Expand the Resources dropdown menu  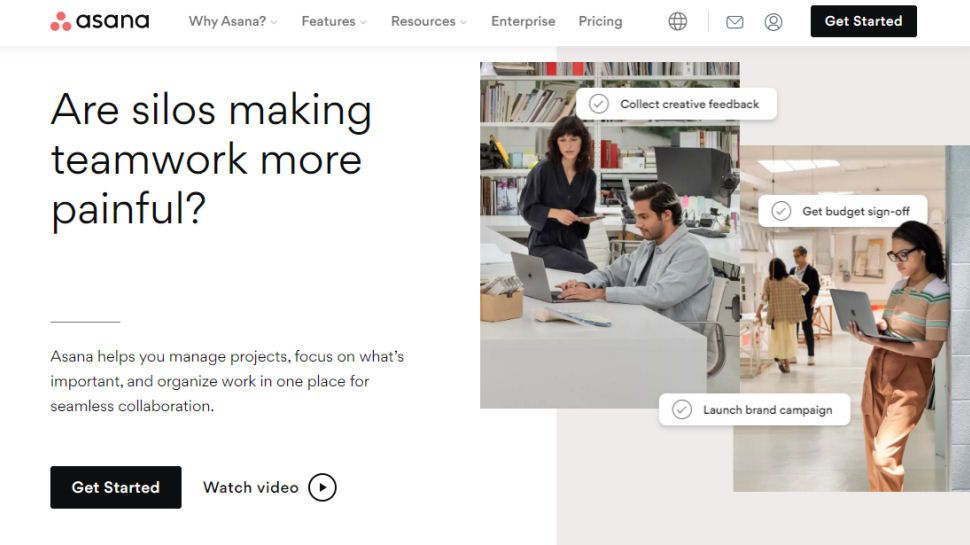428,21
